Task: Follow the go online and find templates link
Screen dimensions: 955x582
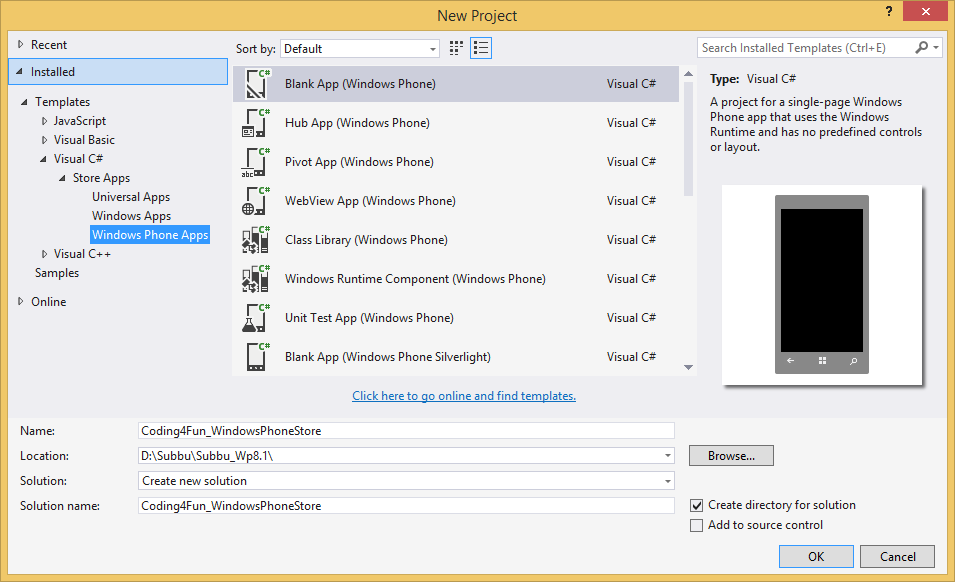Action: coord(463,395)
